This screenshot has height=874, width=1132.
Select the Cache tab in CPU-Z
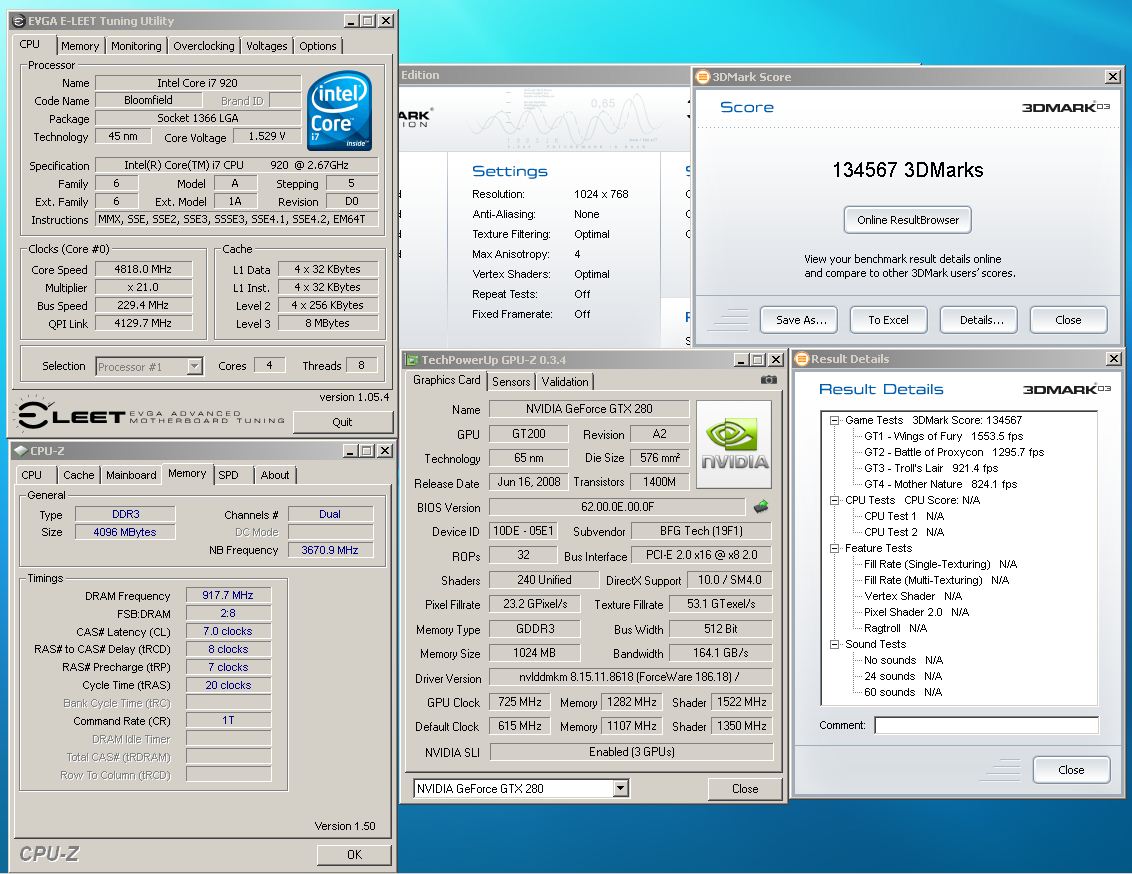click(x=78, y=475)
